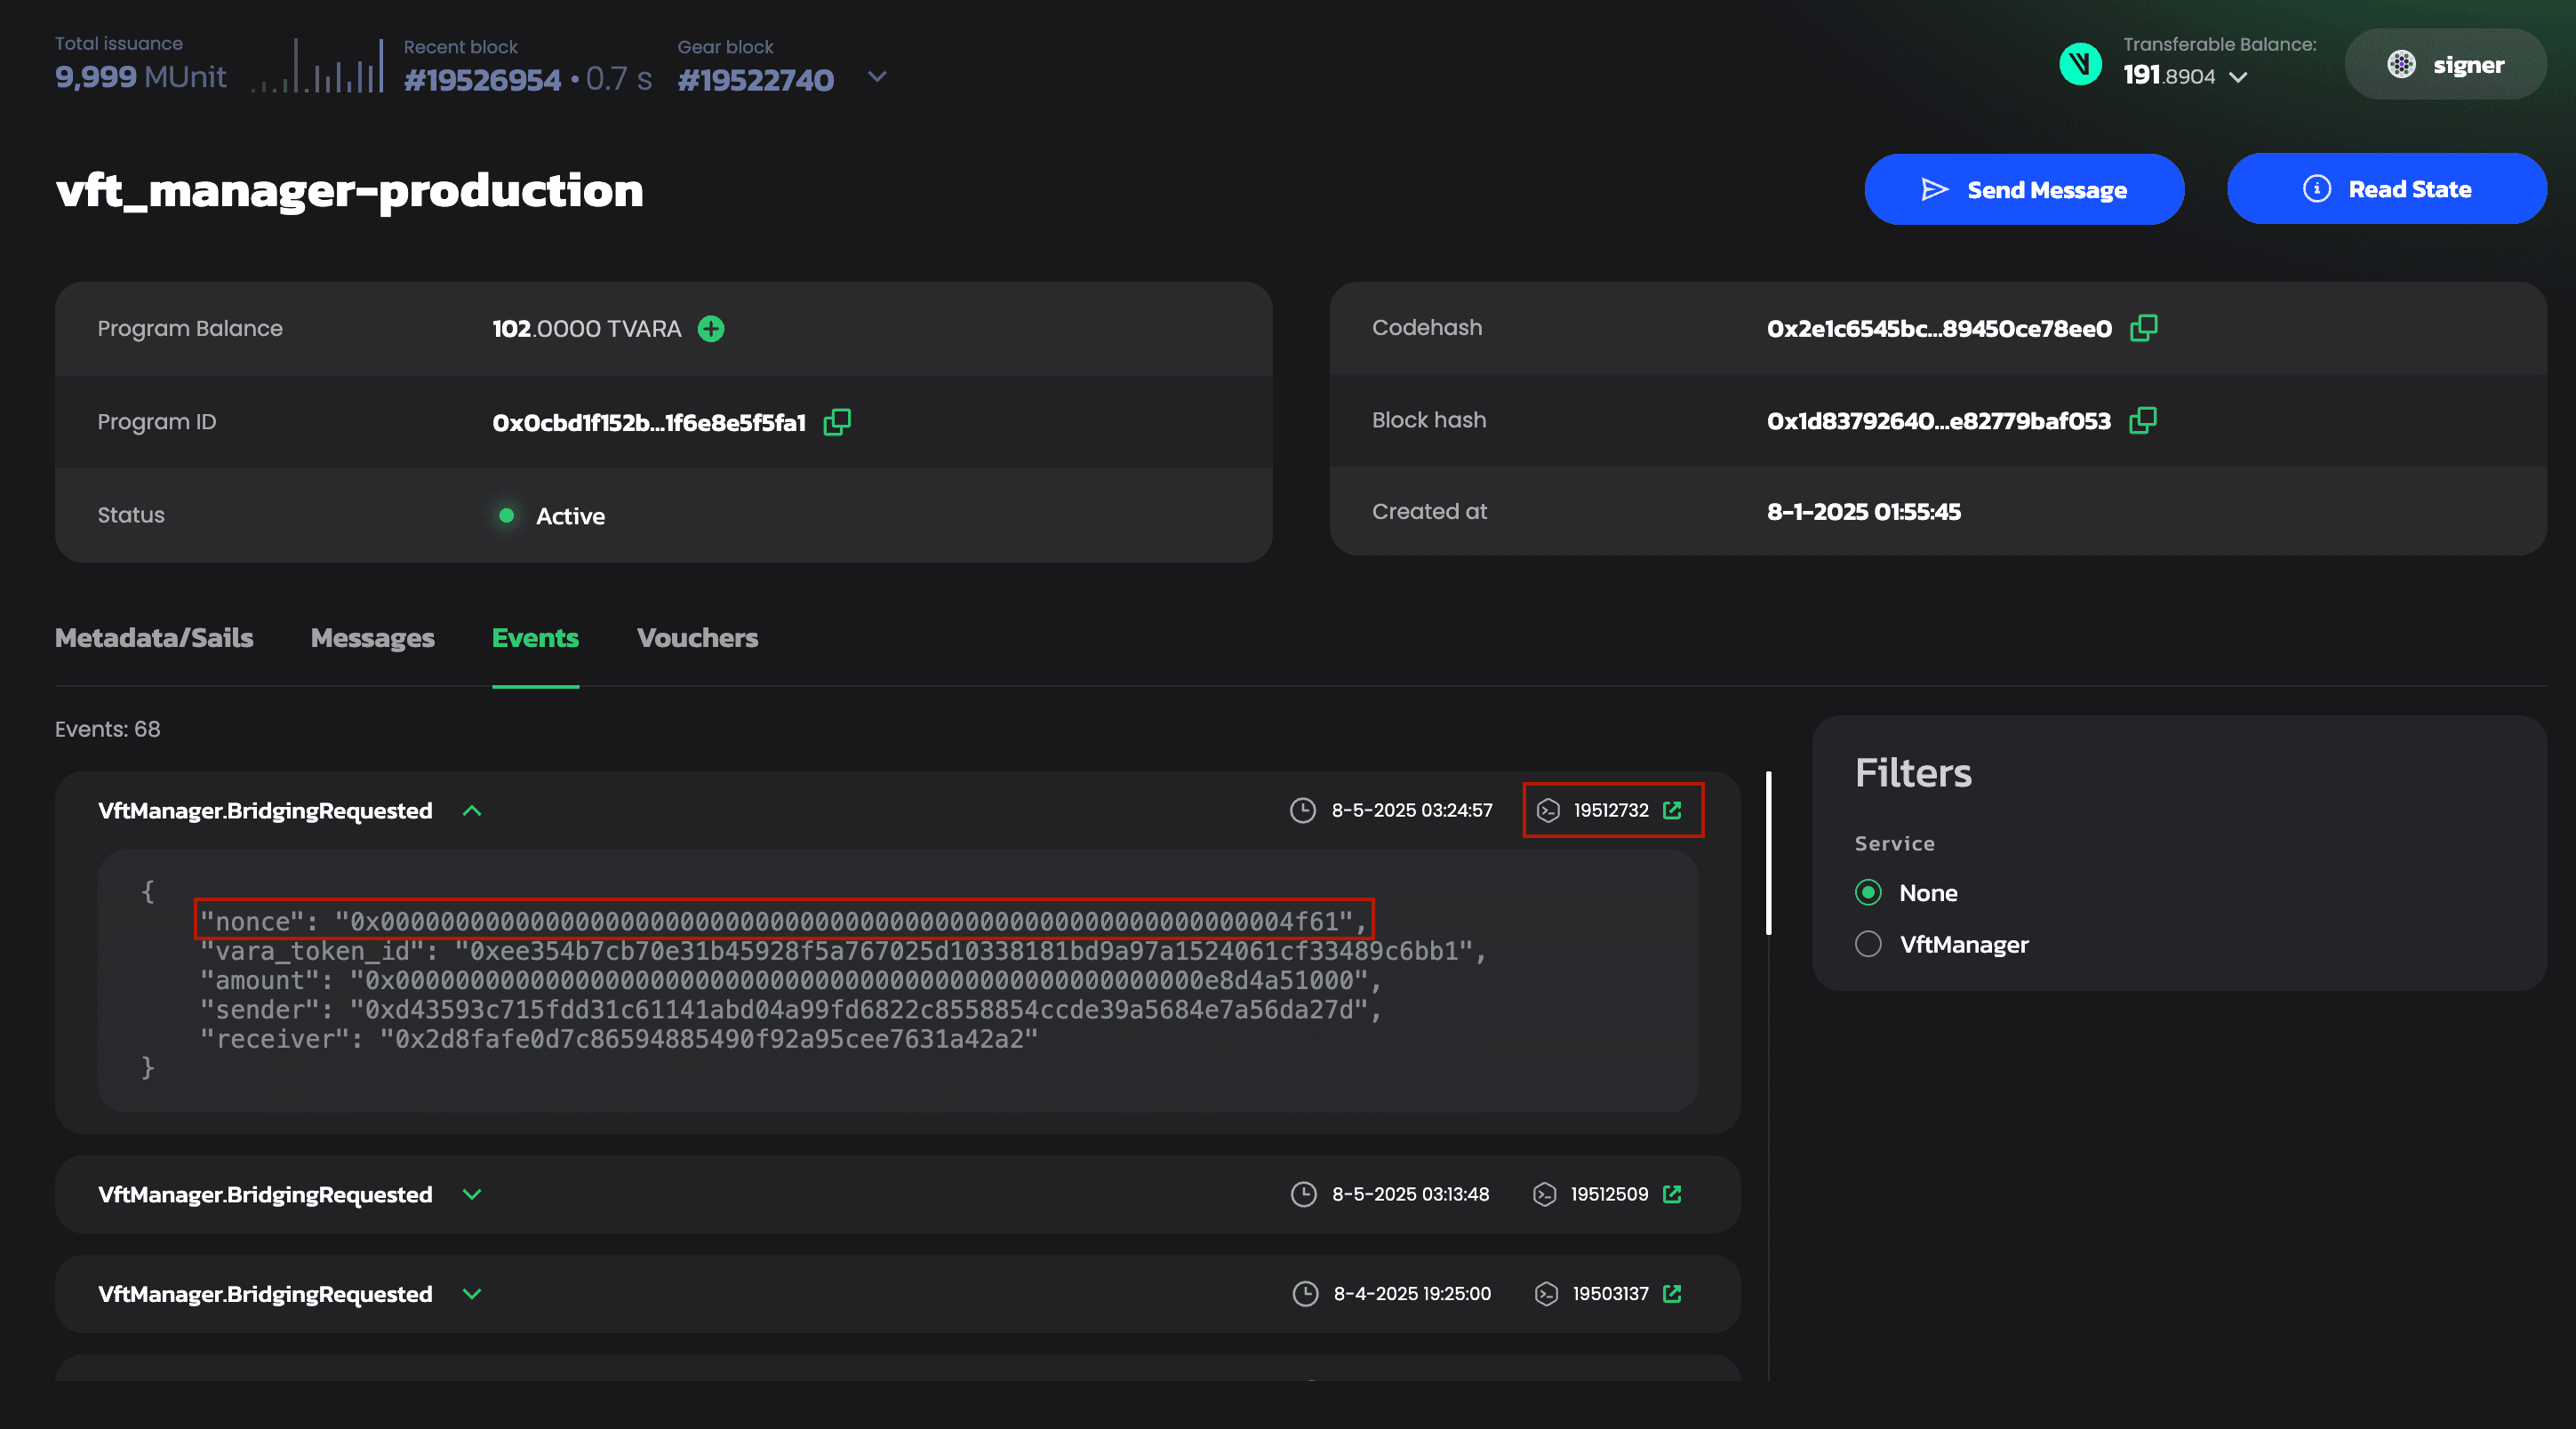Open block 19512509 external link

coord(1672,1194)
